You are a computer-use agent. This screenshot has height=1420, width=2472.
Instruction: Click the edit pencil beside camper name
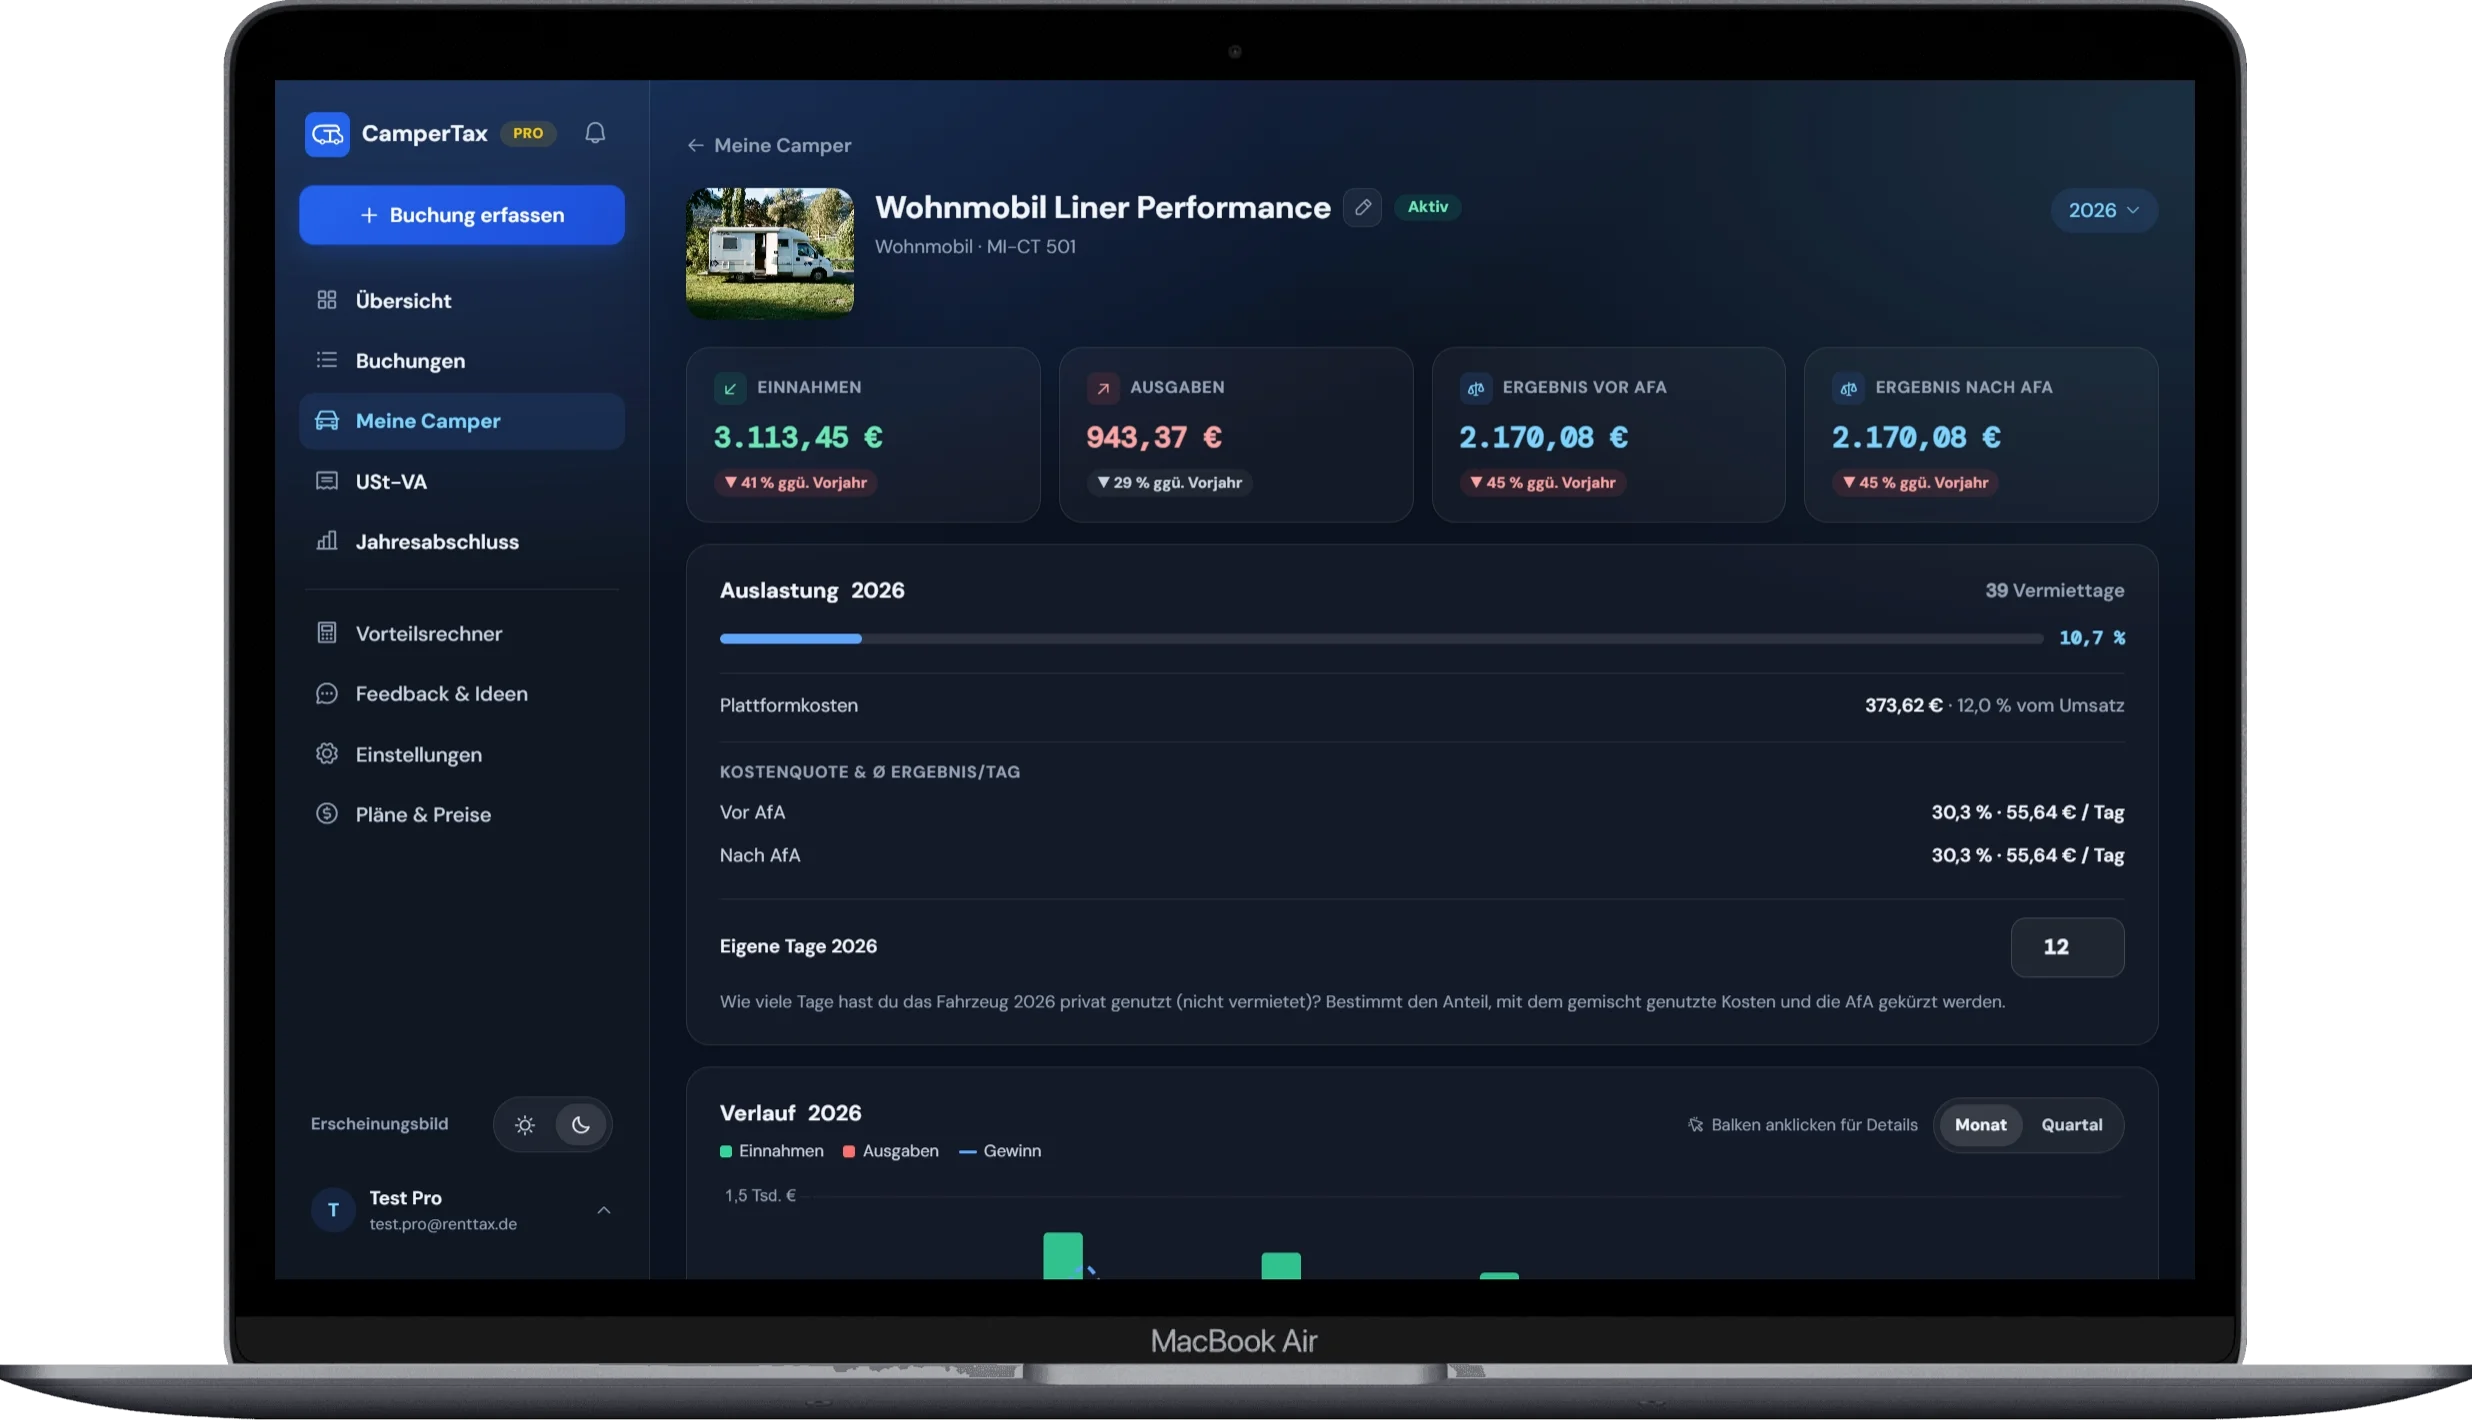pos(1362,207)
